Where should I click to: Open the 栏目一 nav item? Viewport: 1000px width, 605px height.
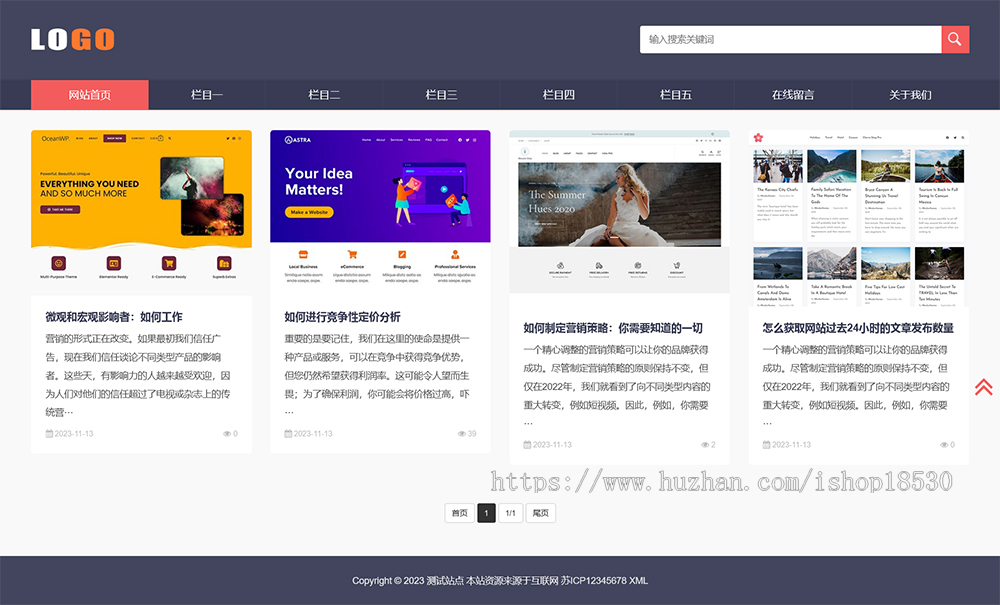pyautogui.click(x=207, y=95)
